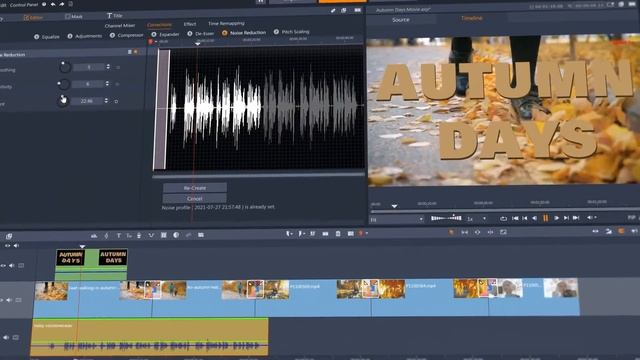This screenshot has height=360, width=640.
Task: Enable the Adjustments section toggle
Action: (x=70, y=36)
